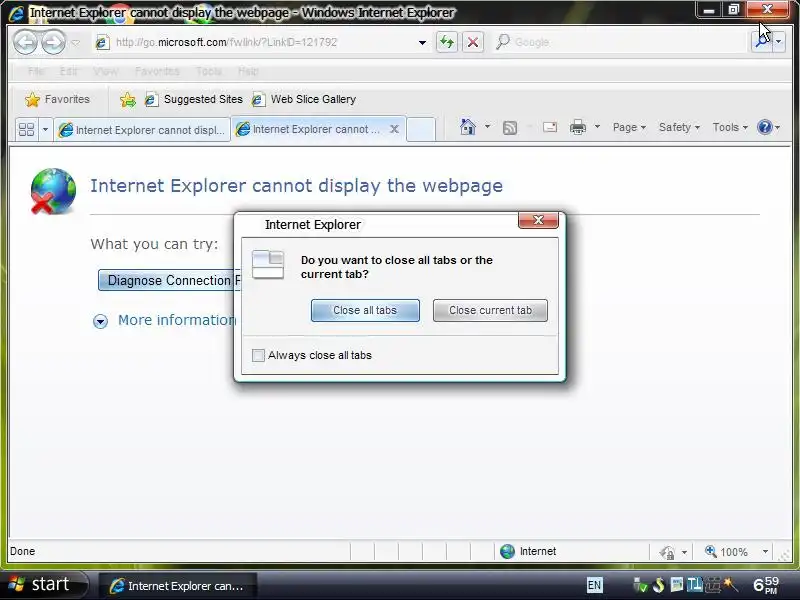Click the Print icon
This screenshot has width=800, height=600.
(x=578, y=127)
